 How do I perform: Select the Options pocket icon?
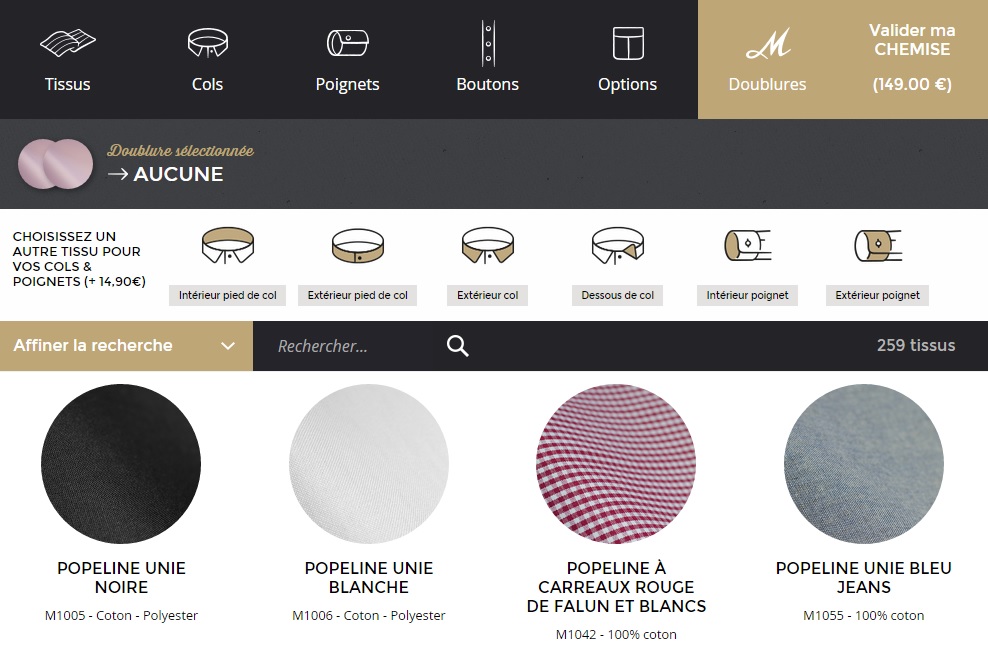(627, 44)
